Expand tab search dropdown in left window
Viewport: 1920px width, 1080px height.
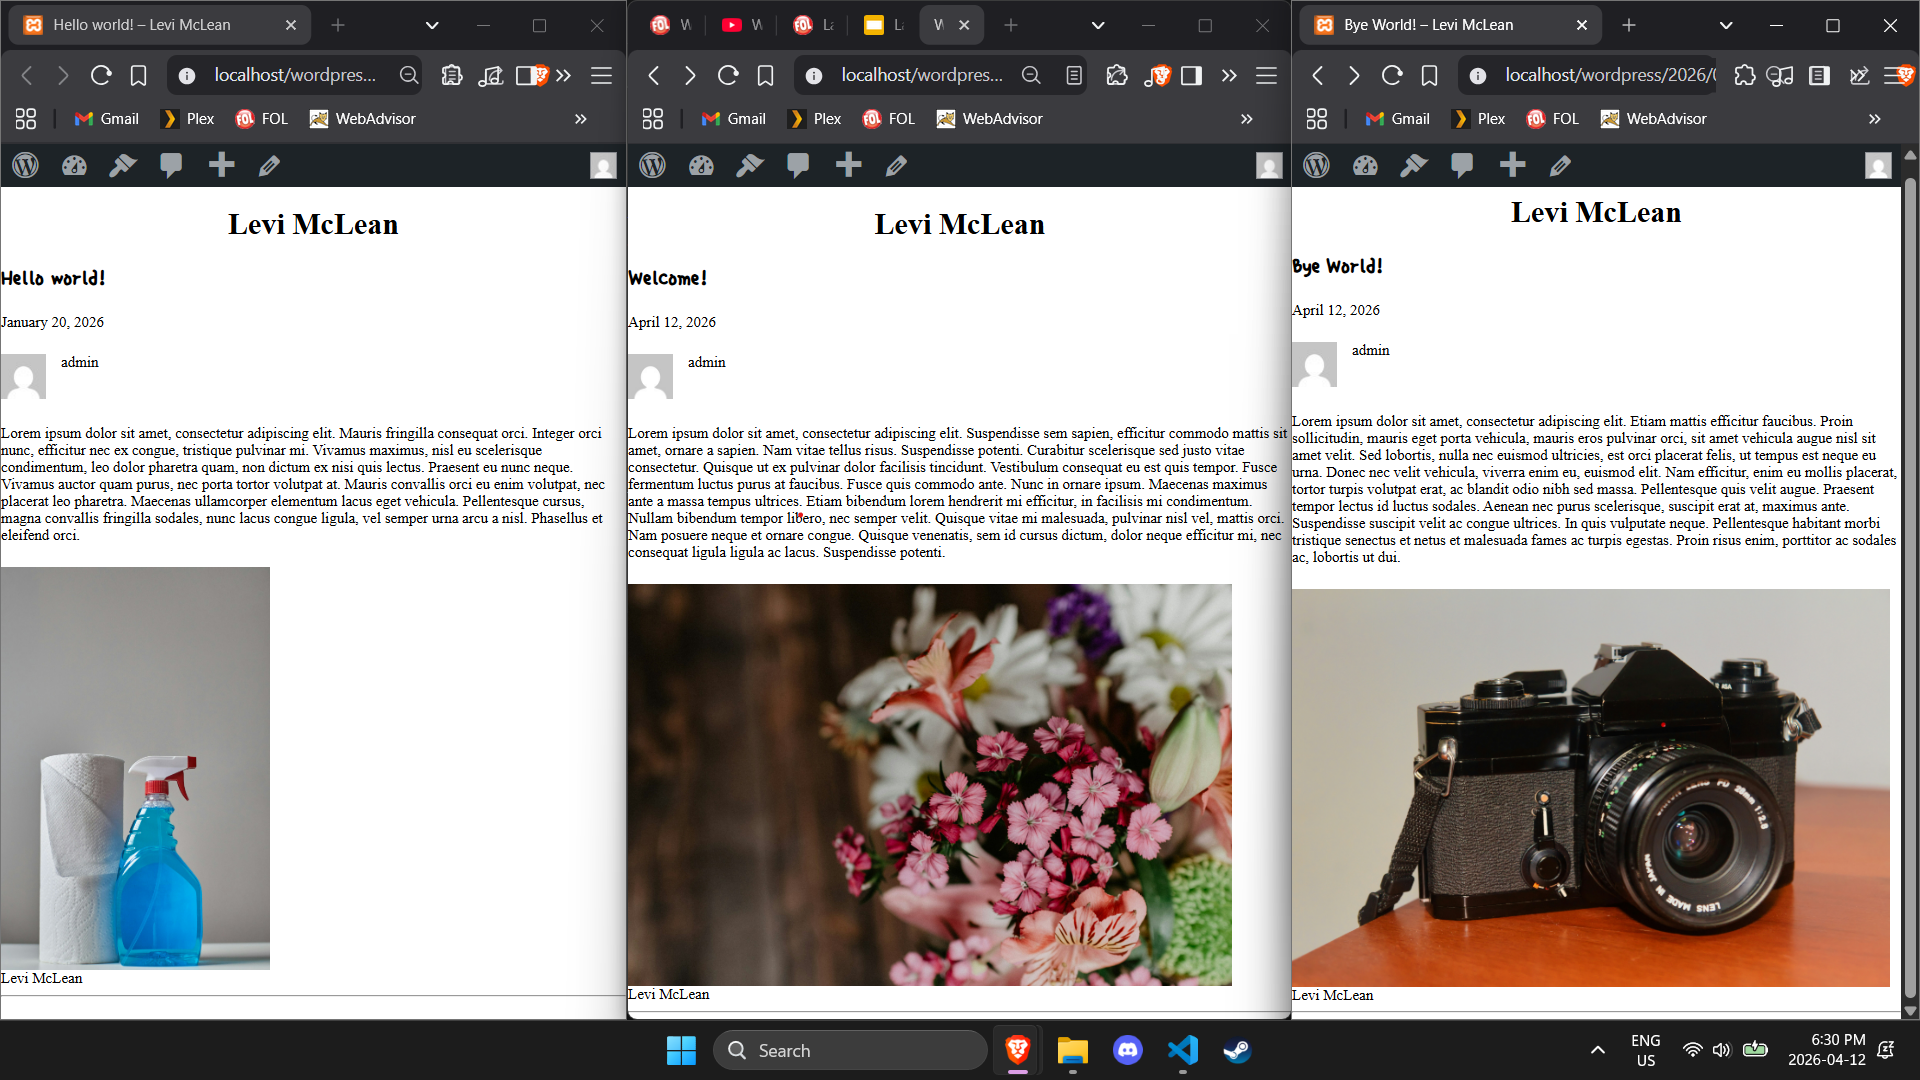pos(432,25)
